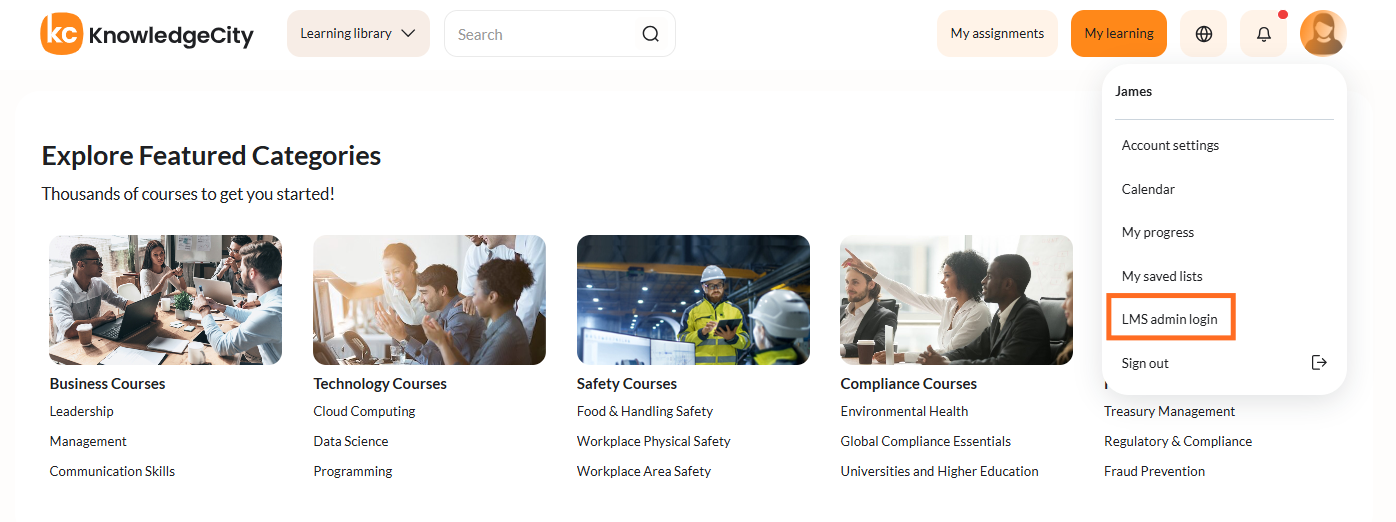Open the Environmental Health link

click(905, 411)
